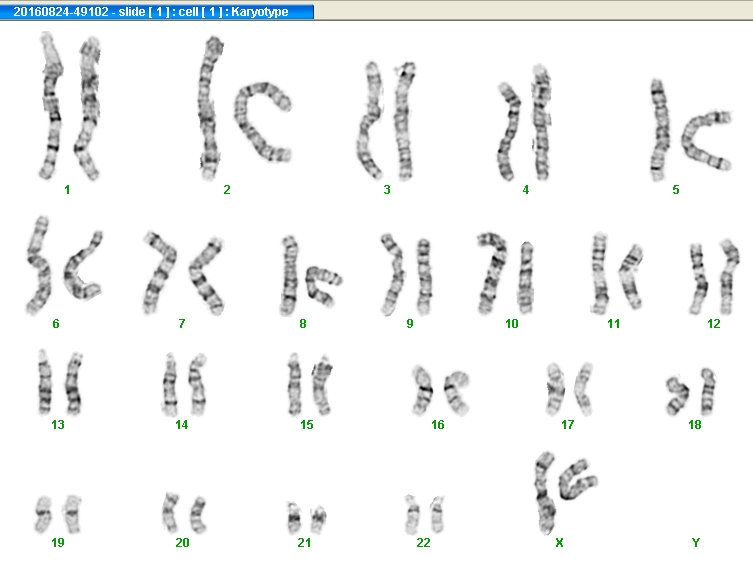
Task: Select the chromosome 8 pair image
Action: pos(311,276)
